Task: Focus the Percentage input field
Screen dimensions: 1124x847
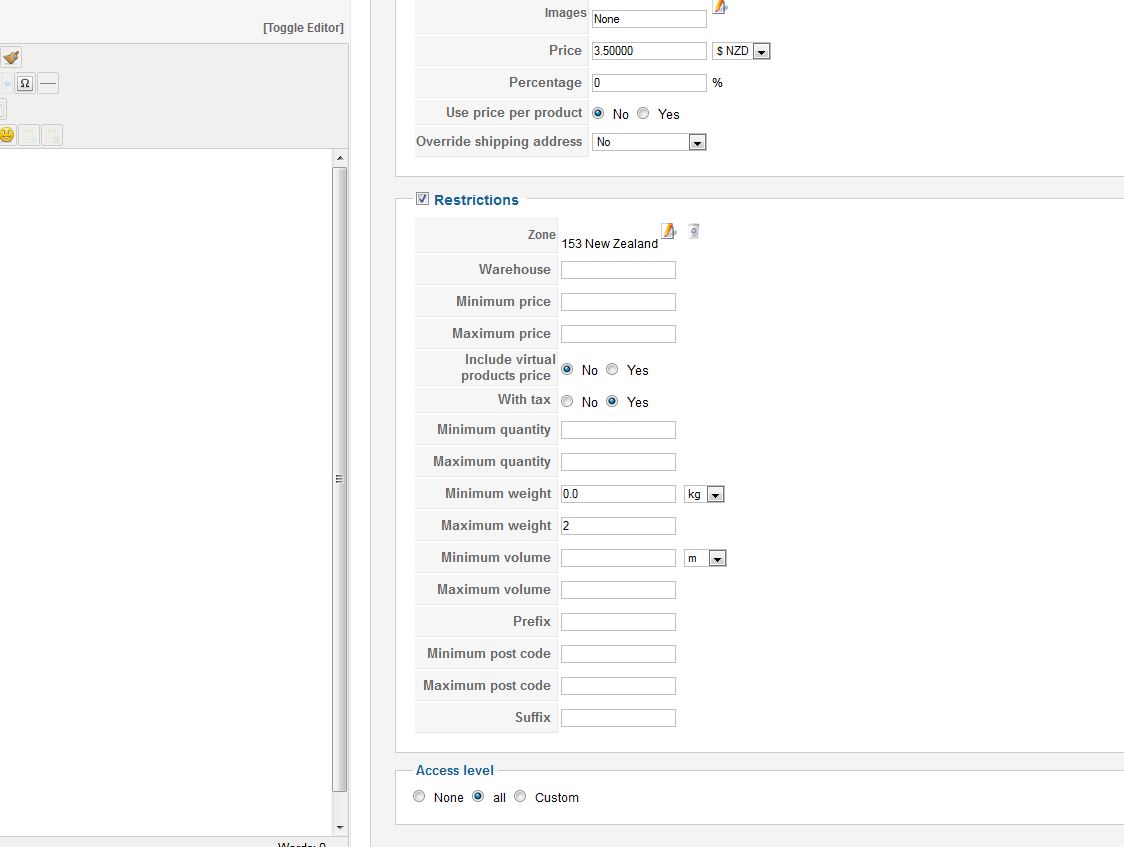Action: (x=649, y=82)
